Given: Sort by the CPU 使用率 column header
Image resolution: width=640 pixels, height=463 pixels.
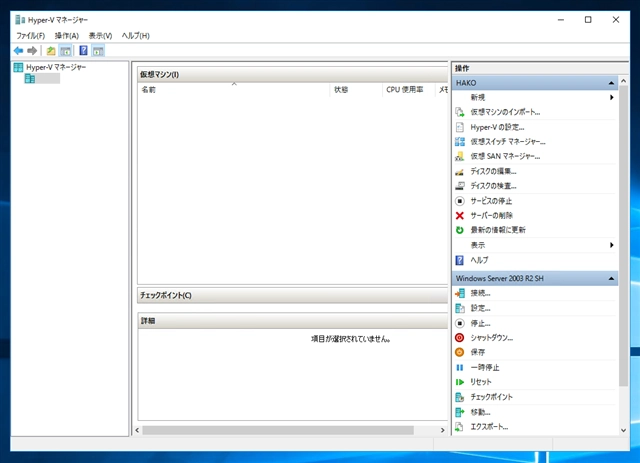Looking at the screenshot, I should click(409, 90).
